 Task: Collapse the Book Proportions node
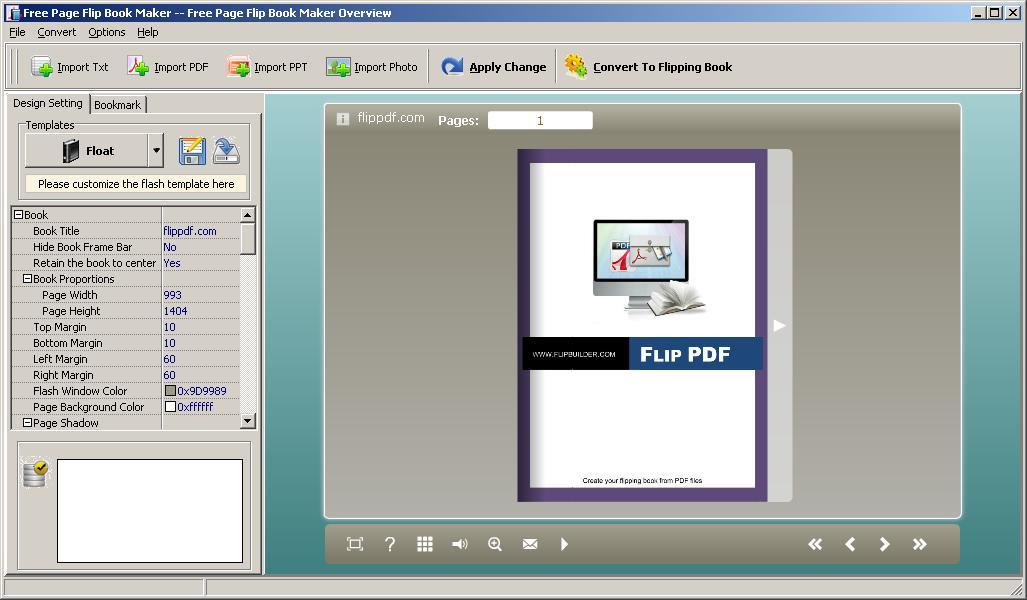[x=28, y=279]
